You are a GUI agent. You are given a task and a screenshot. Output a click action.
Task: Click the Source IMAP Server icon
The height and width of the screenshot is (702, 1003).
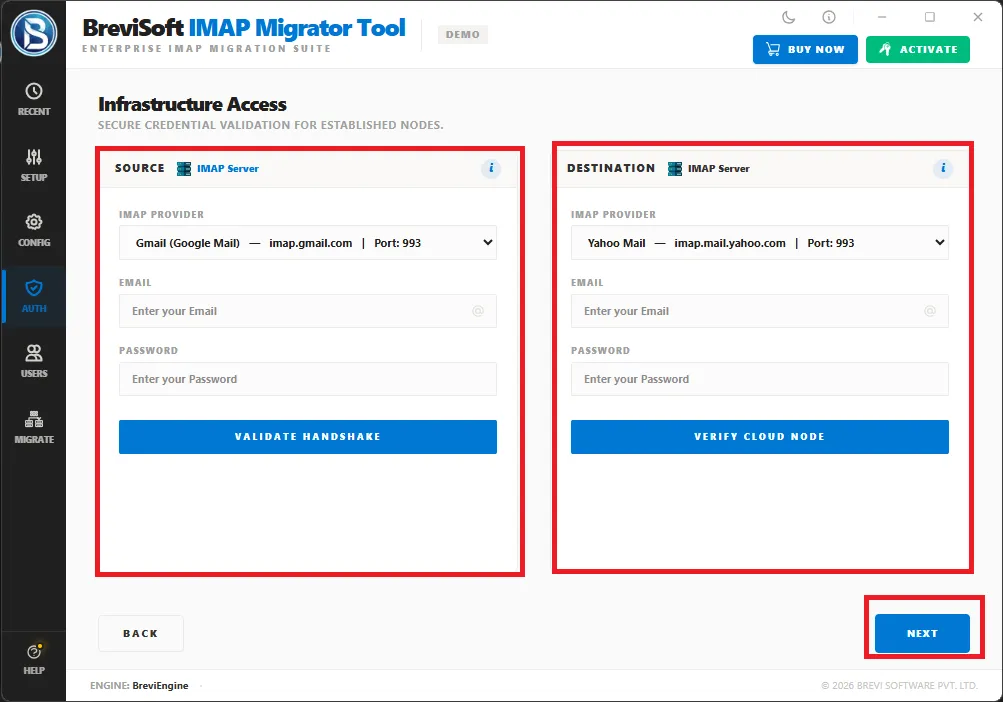pos(184,169)
